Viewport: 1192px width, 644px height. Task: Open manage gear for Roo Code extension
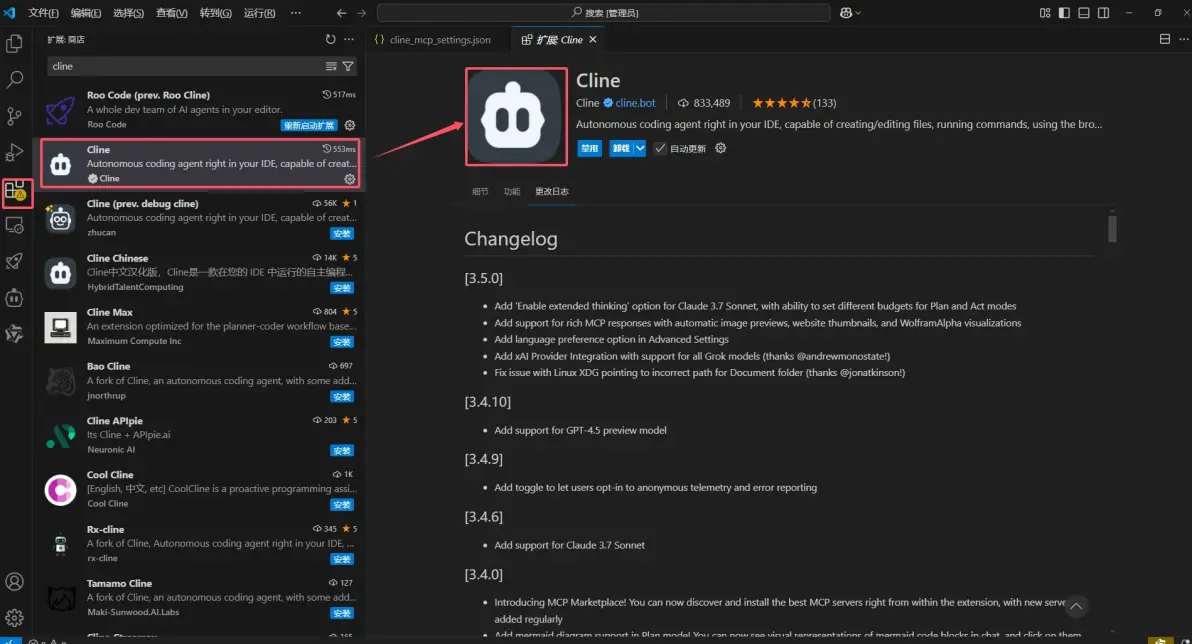click(x=350, y=125)
